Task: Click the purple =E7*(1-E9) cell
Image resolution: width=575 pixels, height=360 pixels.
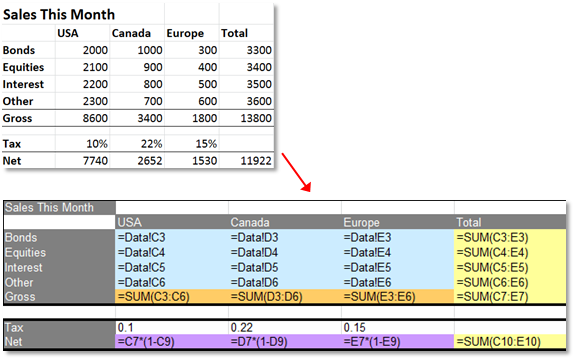Action: point(398,342)
